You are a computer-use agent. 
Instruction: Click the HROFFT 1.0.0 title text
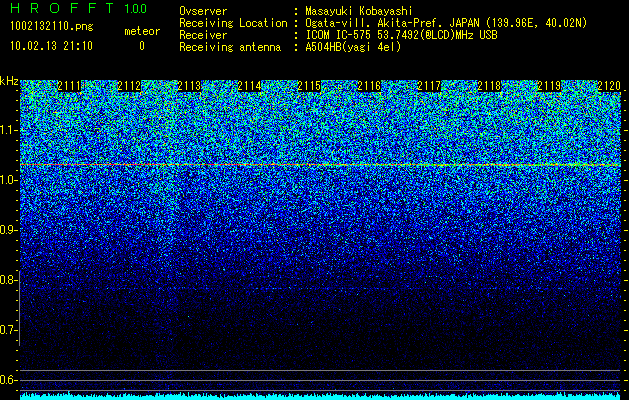click(x=79, y=8)
